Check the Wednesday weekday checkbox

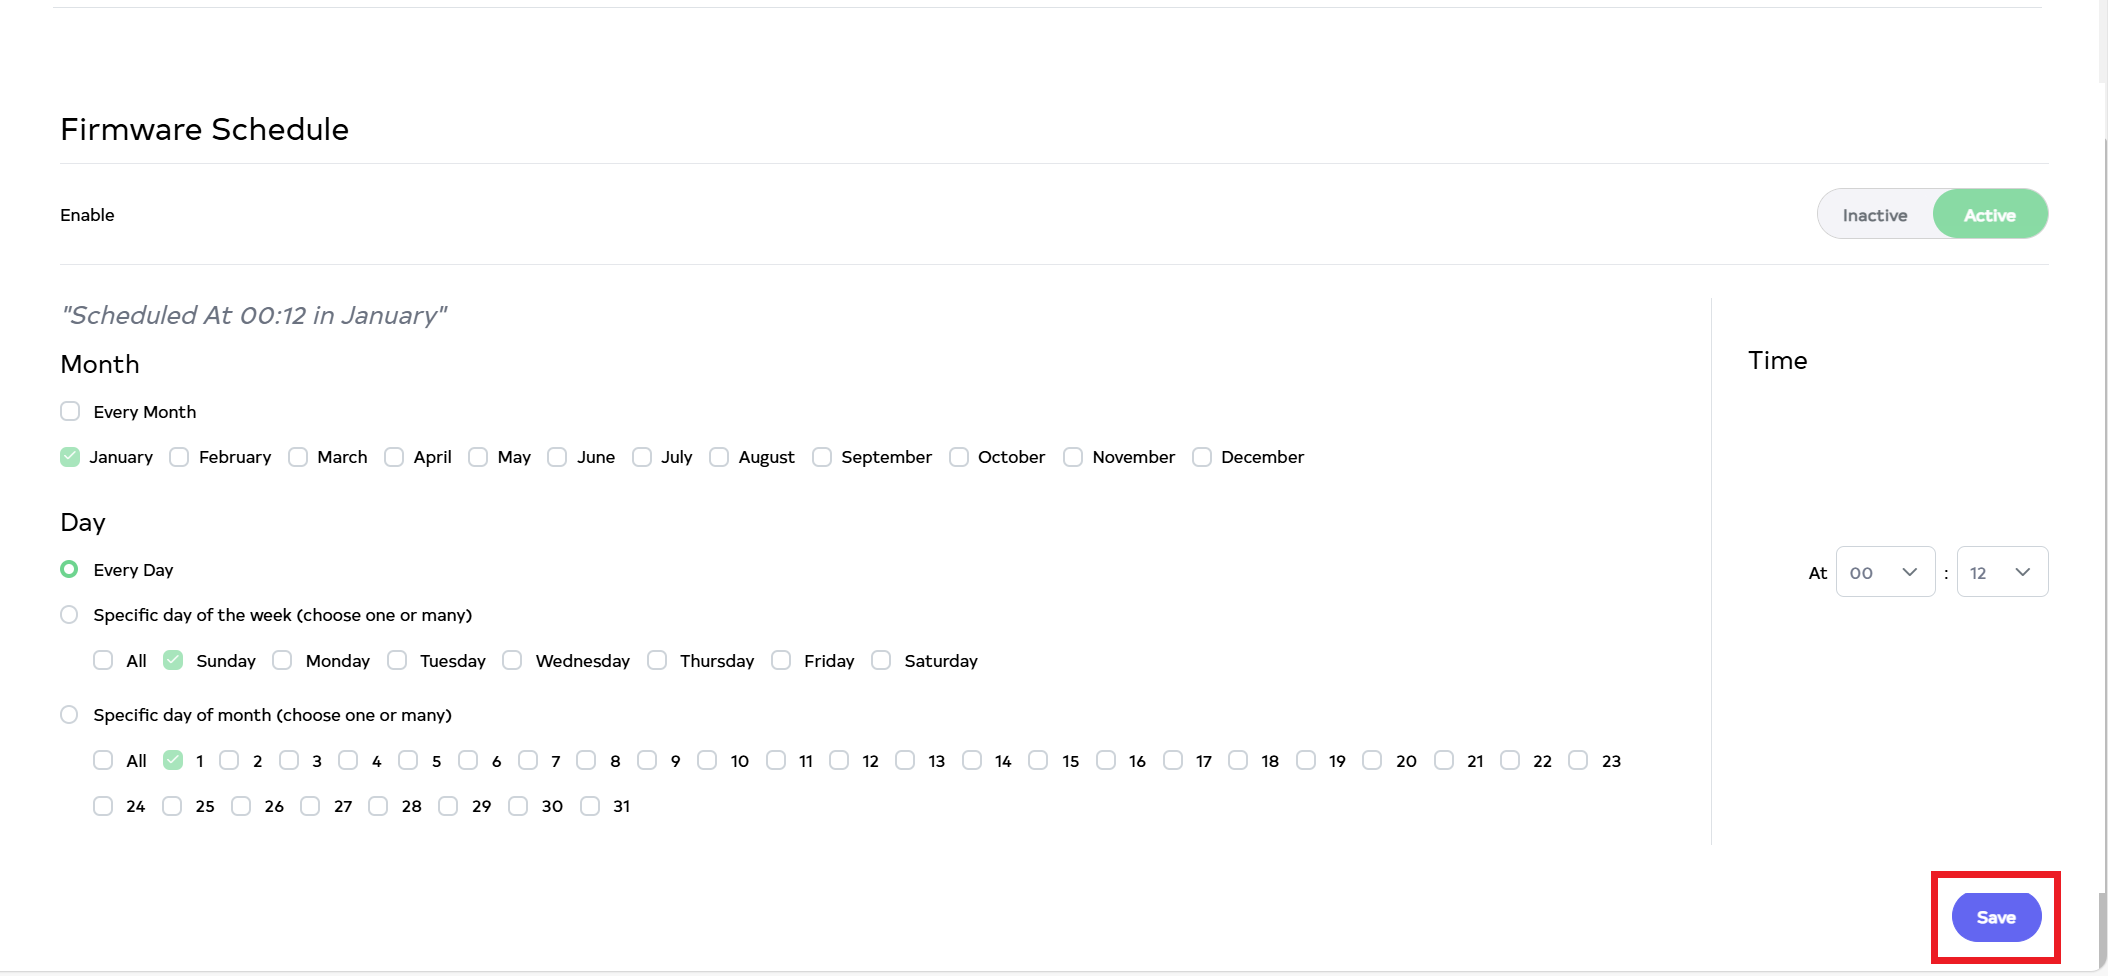[512, 661]
